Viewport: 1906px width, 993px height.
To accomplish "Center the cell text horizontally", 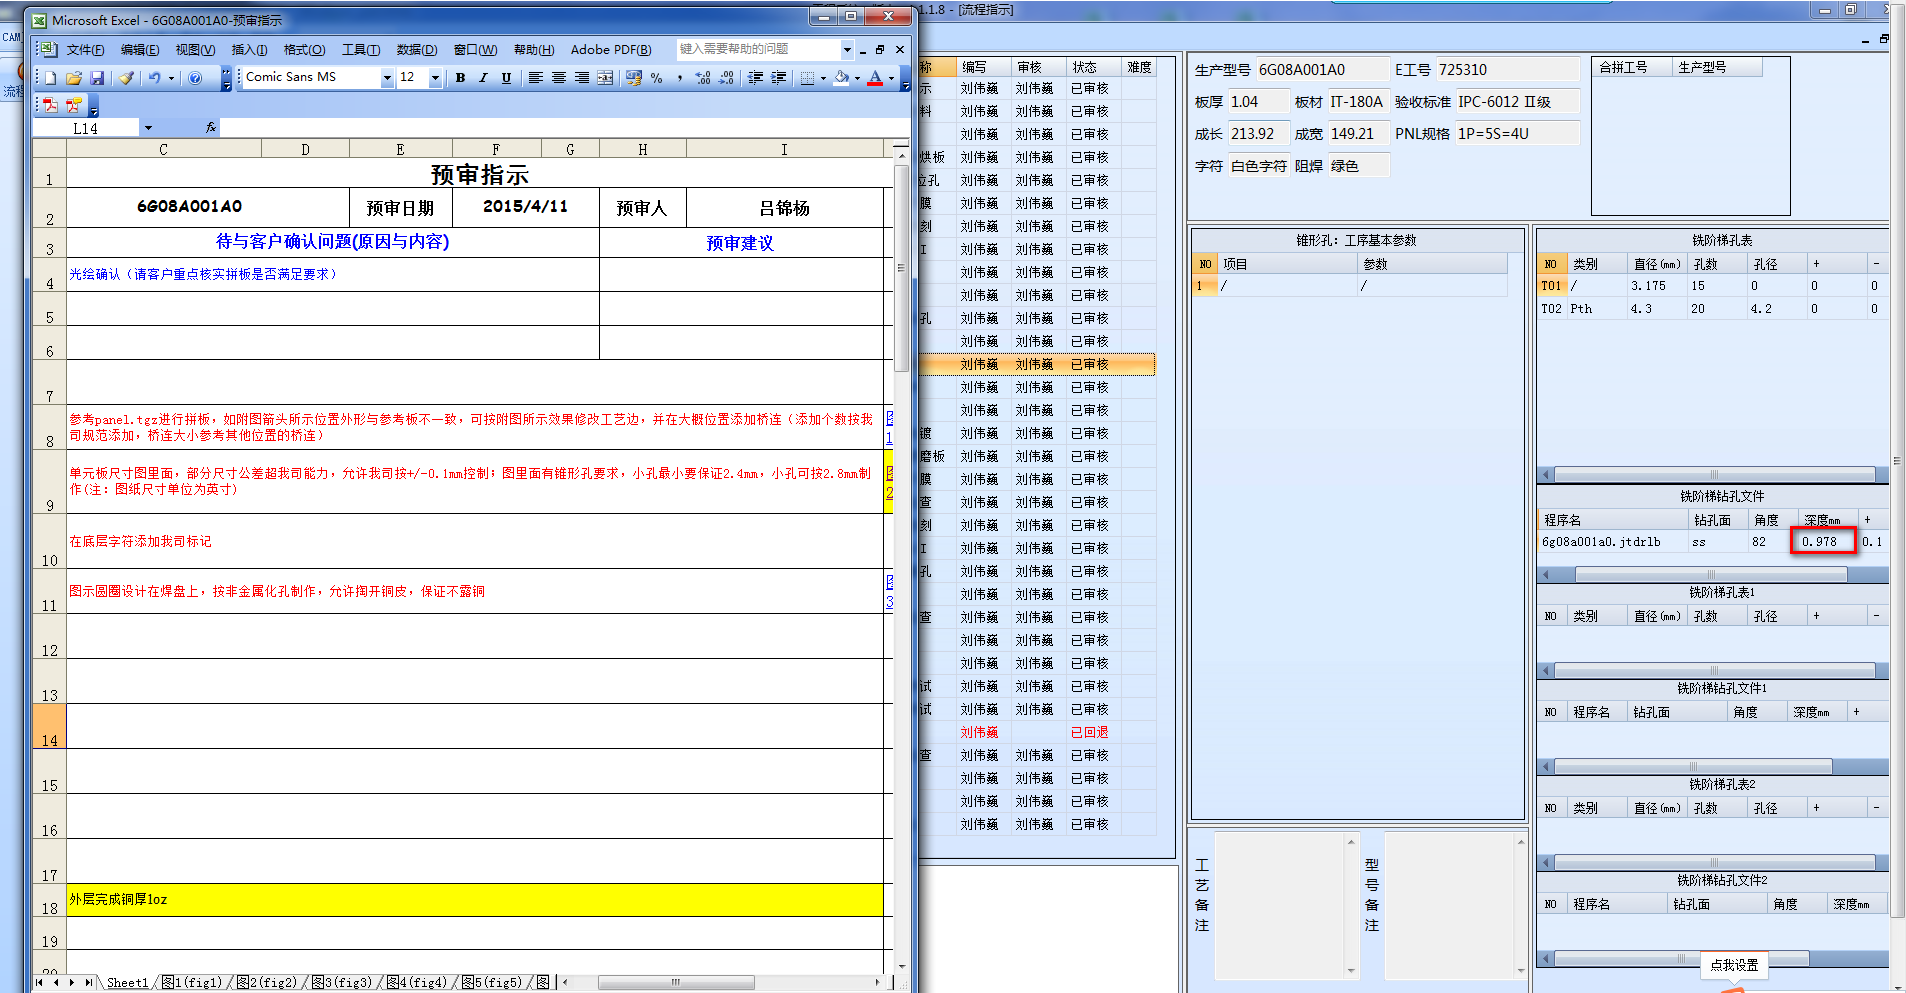I will pyautogui.click(x=559, y=78).
